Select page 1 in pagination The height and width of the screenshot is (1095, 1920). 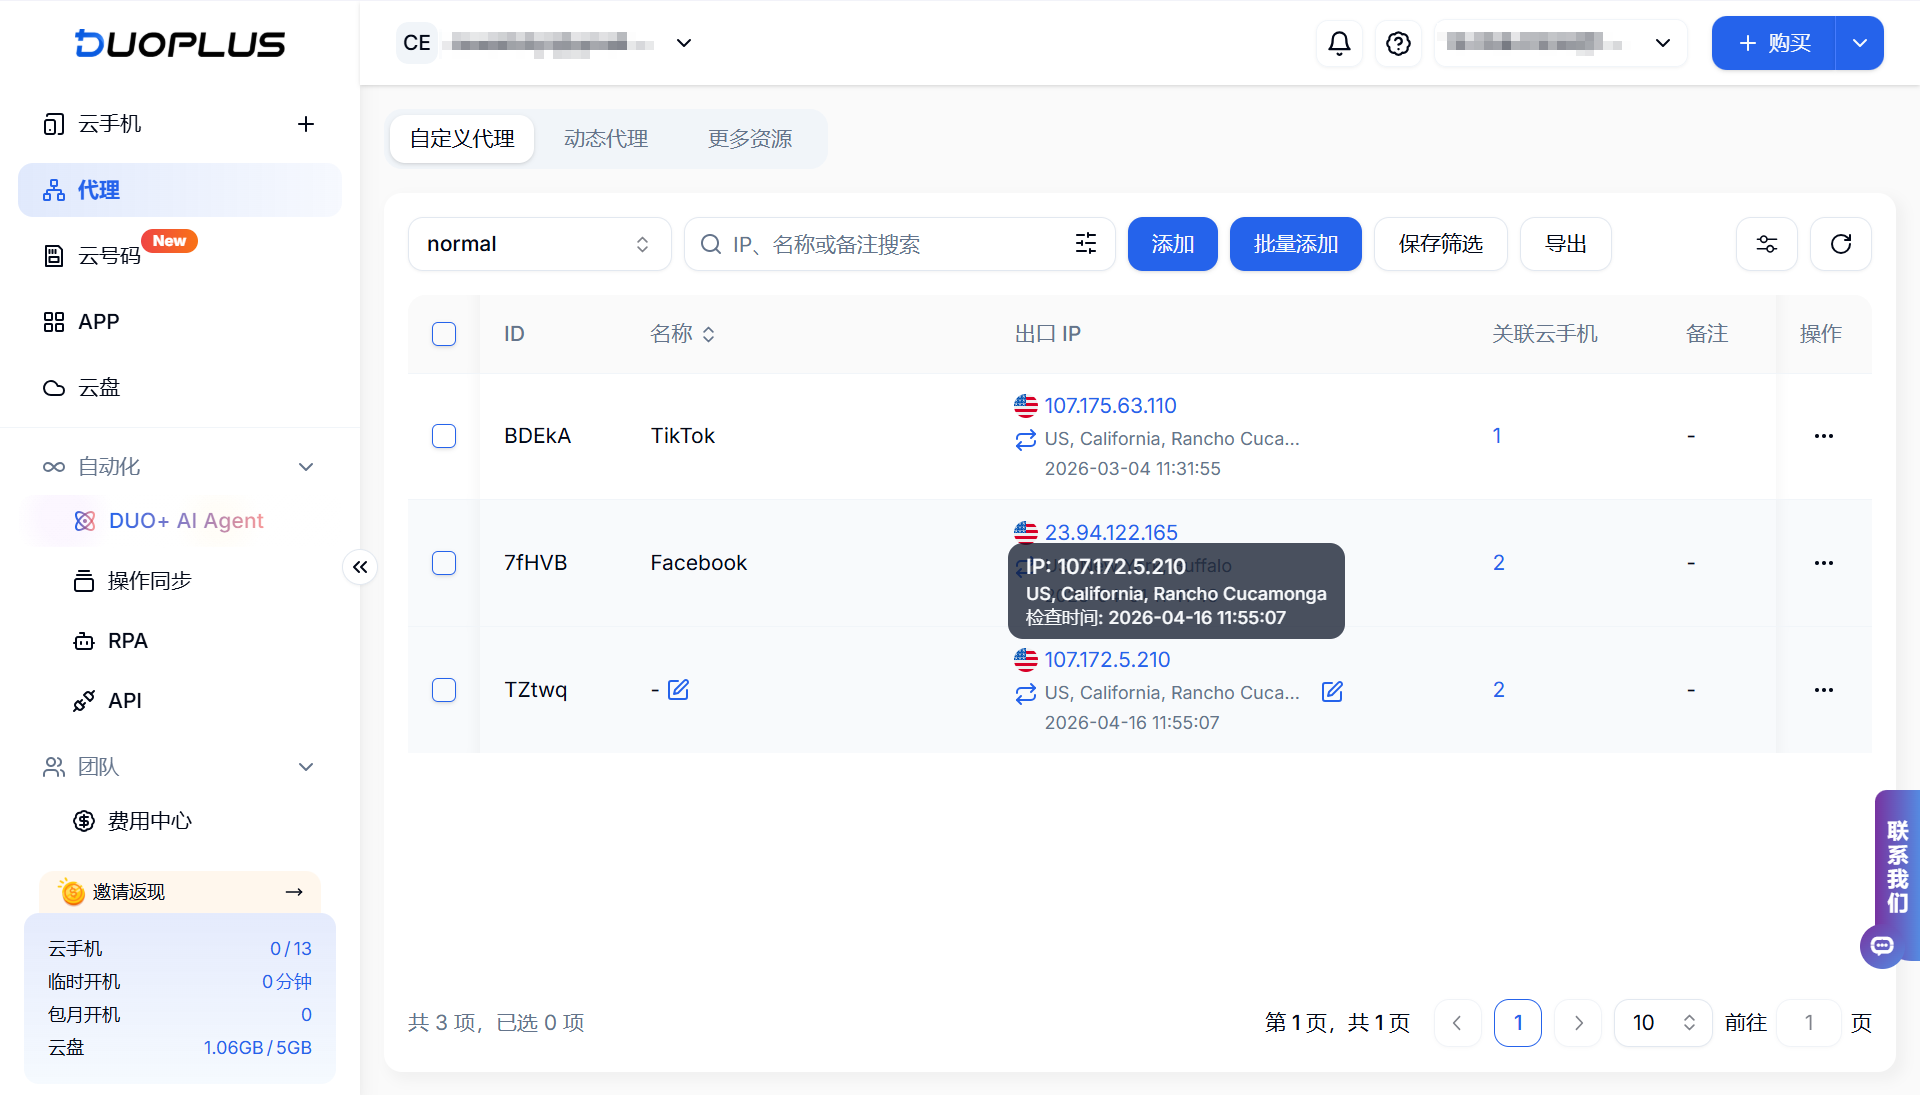point(1518,1023)
